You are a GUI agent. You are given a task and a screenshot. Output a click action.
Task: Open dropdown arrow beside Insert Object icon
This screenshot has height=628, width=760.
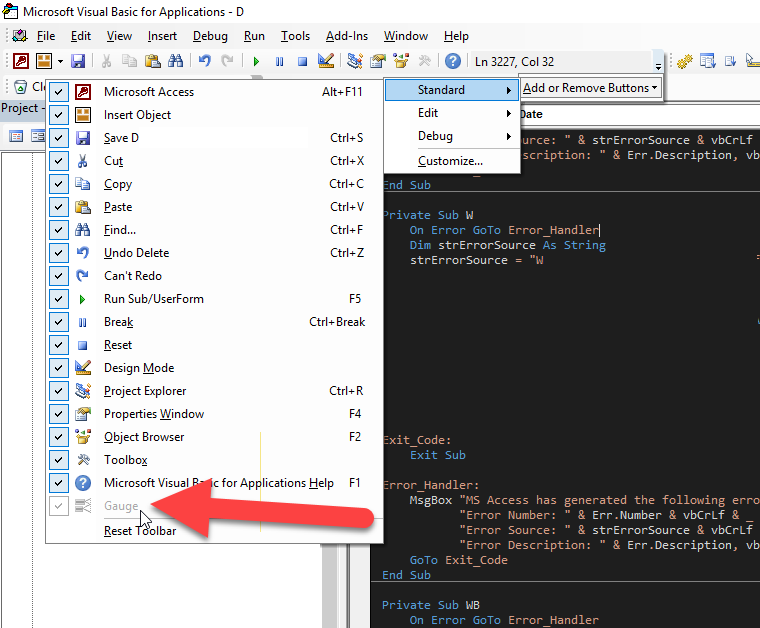click(60, 62)
